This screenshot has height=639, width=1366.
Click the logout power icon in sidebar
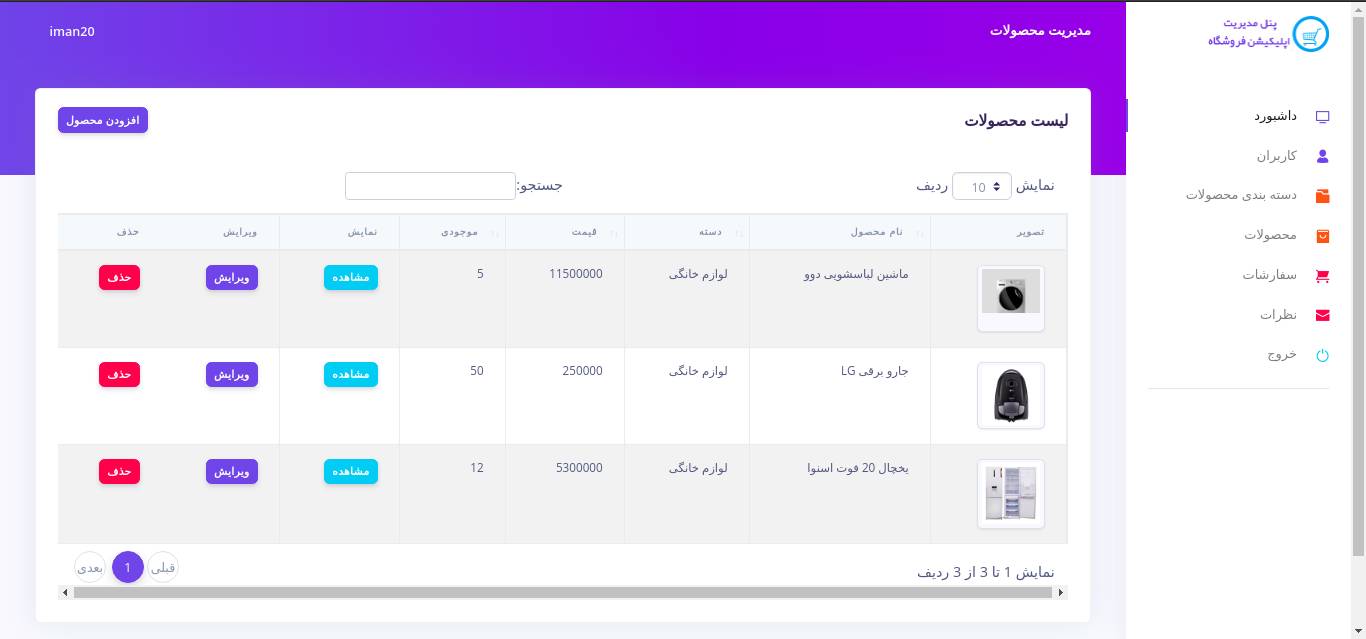point(1322,355)
